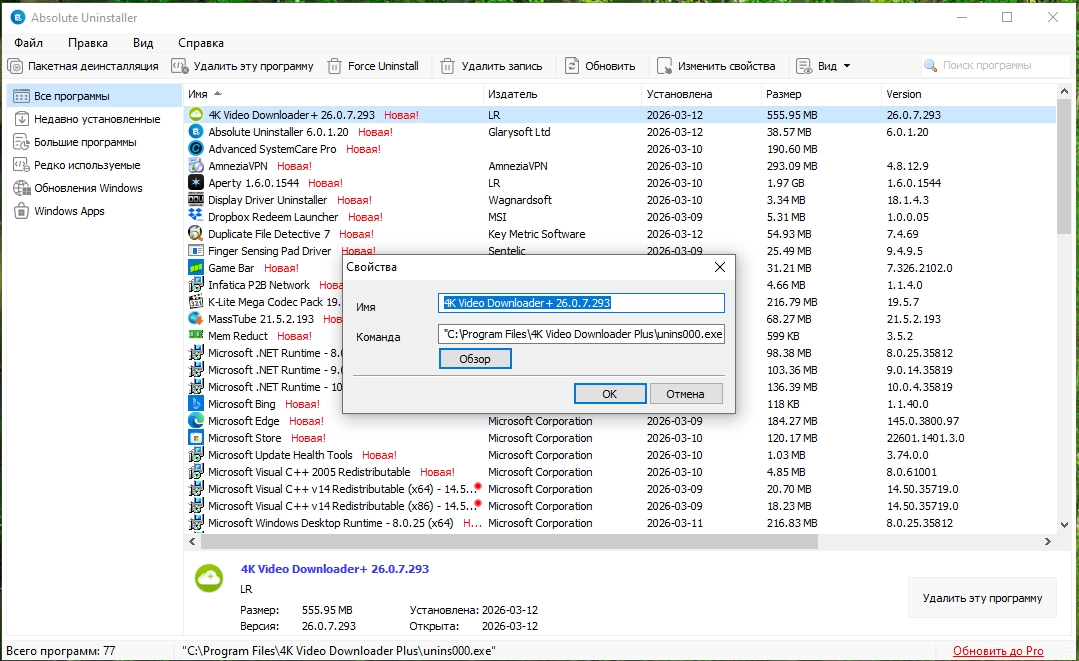Click the Absolute Uninstaller row icon
This screenshot has width=1079, height=661.
coord(196,131)
